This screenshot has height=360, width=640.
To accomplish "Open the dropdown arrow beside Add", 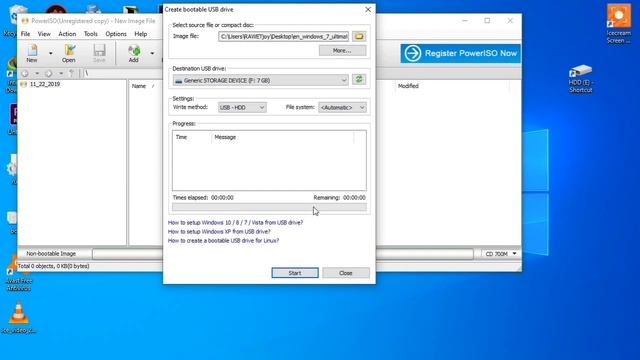I will coord(152,53).
